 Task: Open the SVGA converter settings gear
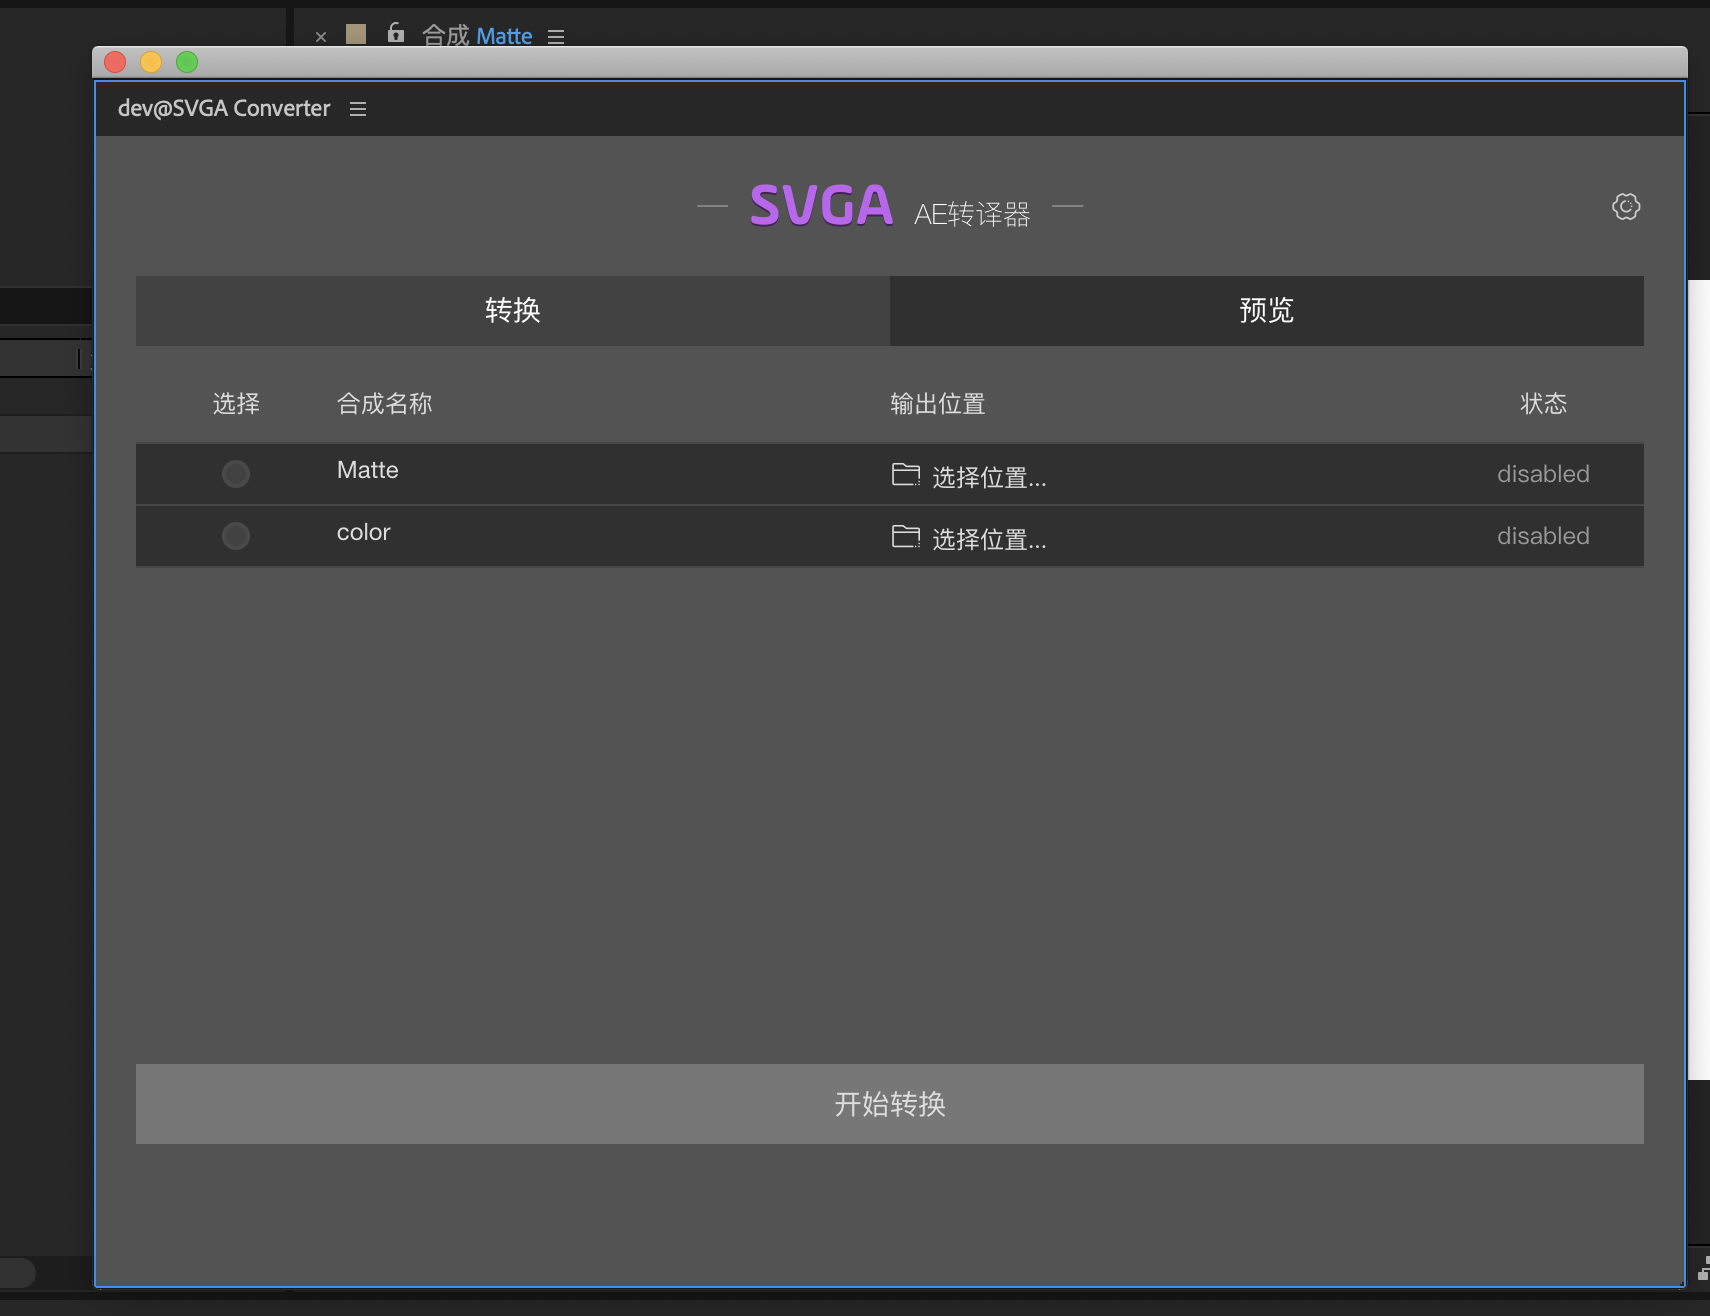coord(1626,207)
